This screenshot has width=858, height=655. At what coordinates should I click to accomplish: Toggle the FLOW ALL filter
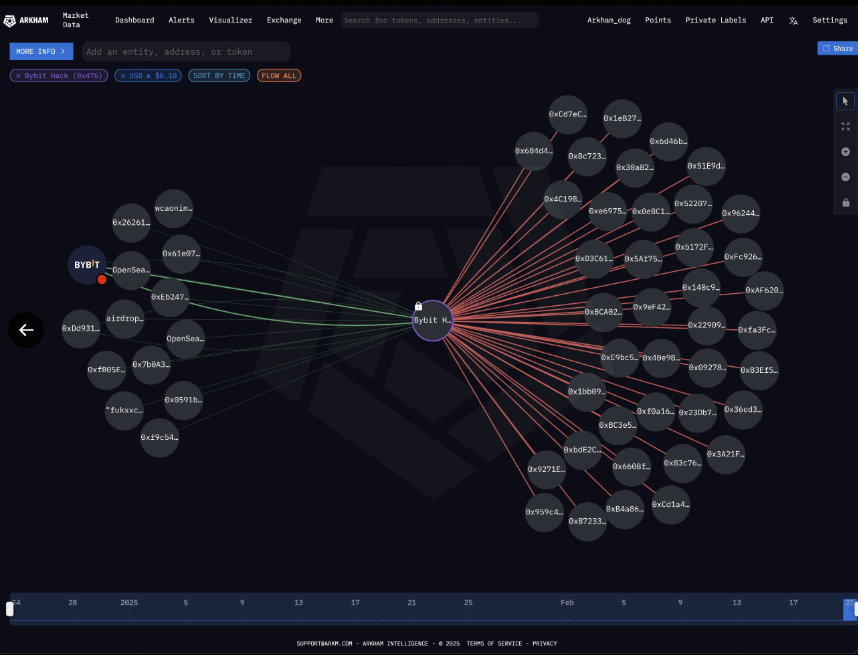[x=279, y=76]
